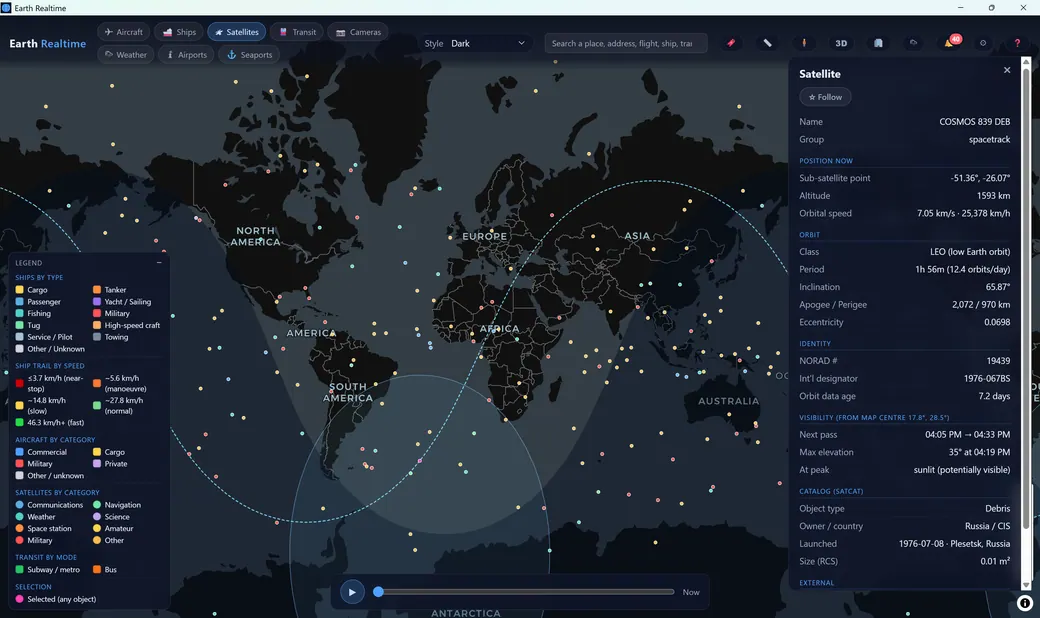Click the Navigation green legend dot
Screen dimensions: 1040x618
[97, 505]
